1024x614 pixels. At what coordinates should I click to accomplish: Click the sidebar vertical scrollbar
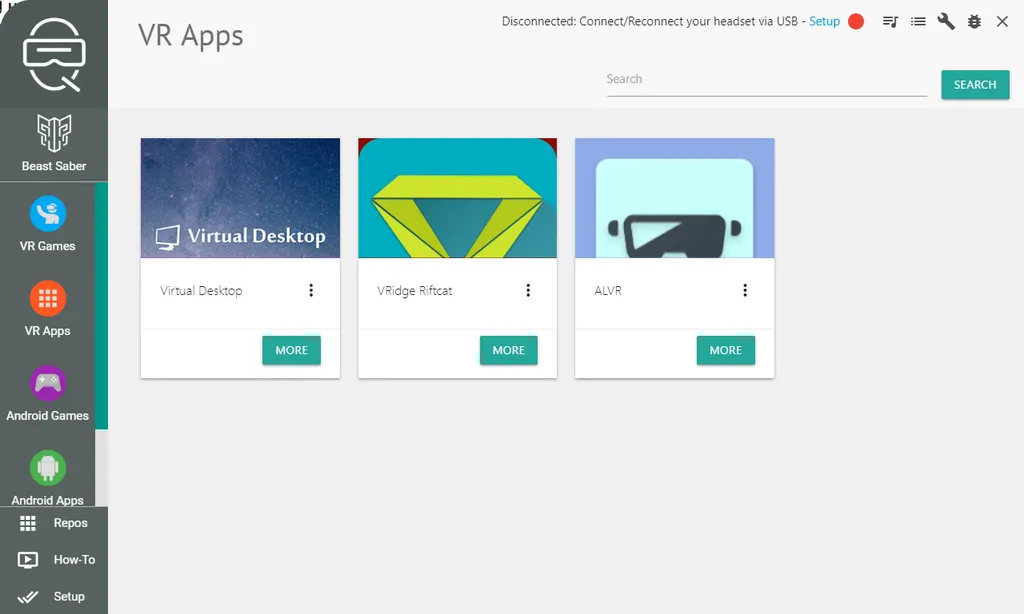pyautogui.click(x=101, y=306)
